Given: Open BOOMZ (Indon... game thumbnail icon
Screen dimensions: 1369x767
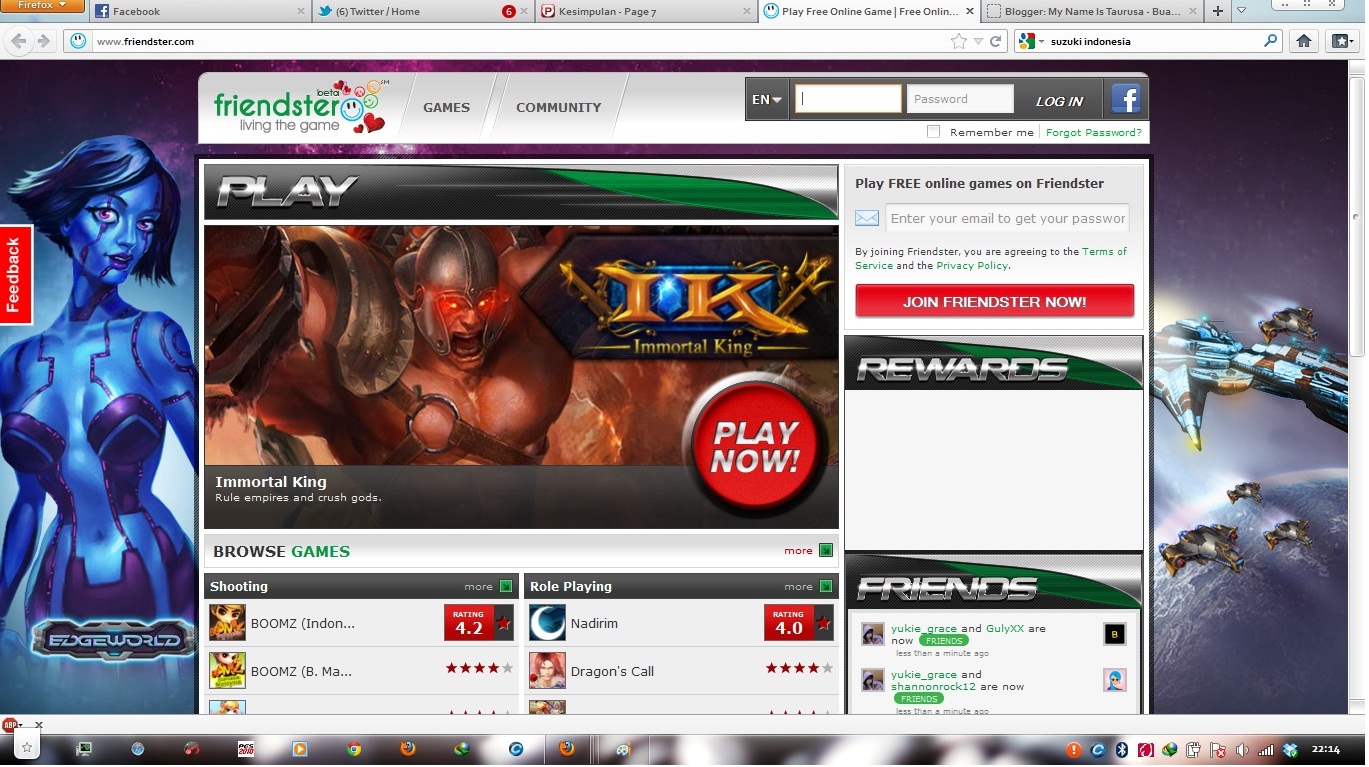Looking at the screenshot, I should [x=227, y=623].
